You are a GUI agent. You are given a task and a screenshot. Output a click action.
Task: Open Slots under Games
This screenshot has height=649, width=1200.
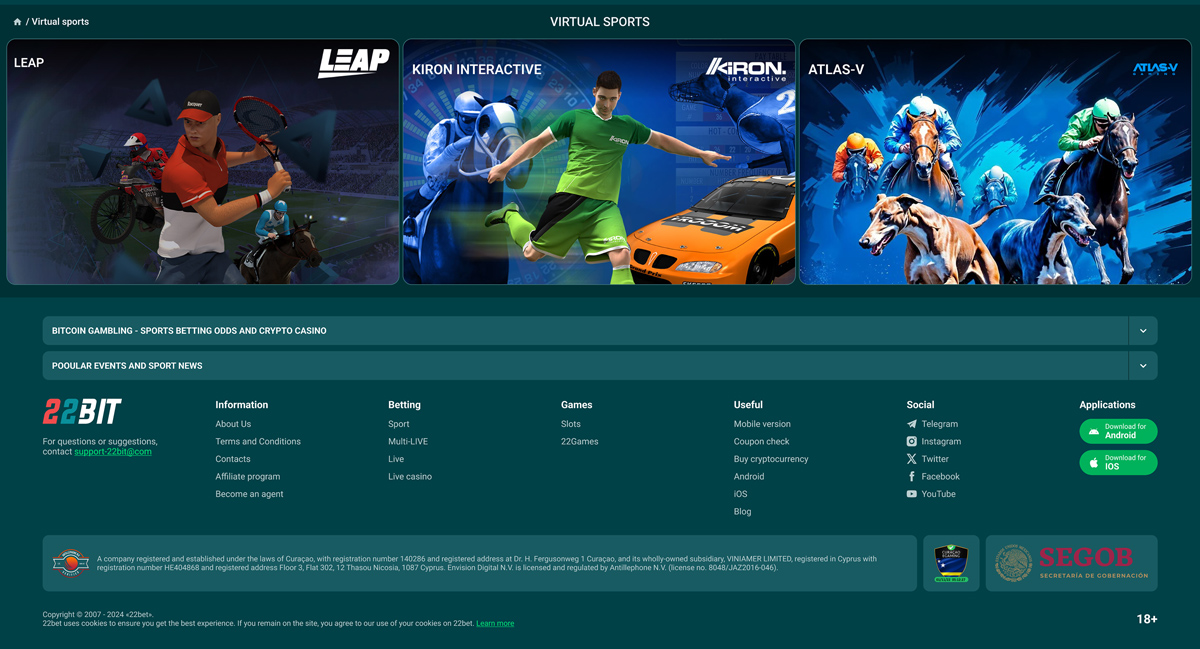coord(571,424)
